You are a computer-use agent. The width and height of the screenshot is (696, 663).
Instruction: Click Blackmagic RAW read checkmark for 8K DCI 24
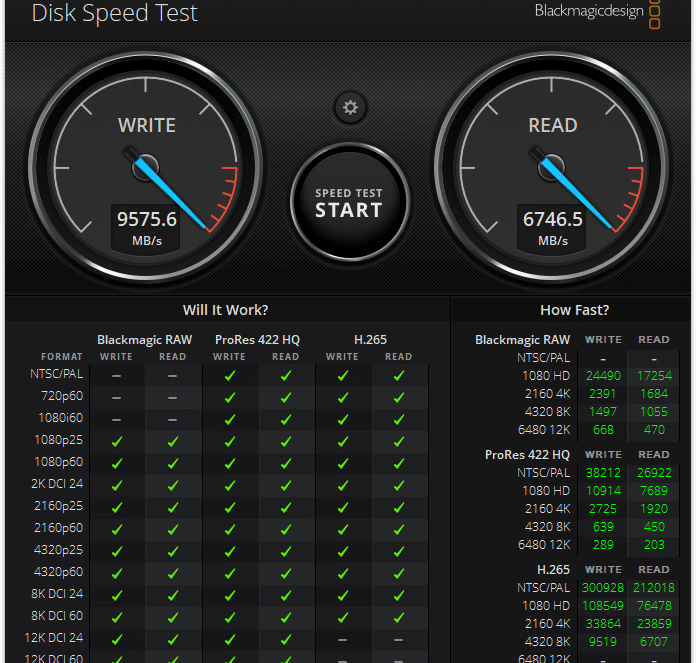[x=173, y=596]
